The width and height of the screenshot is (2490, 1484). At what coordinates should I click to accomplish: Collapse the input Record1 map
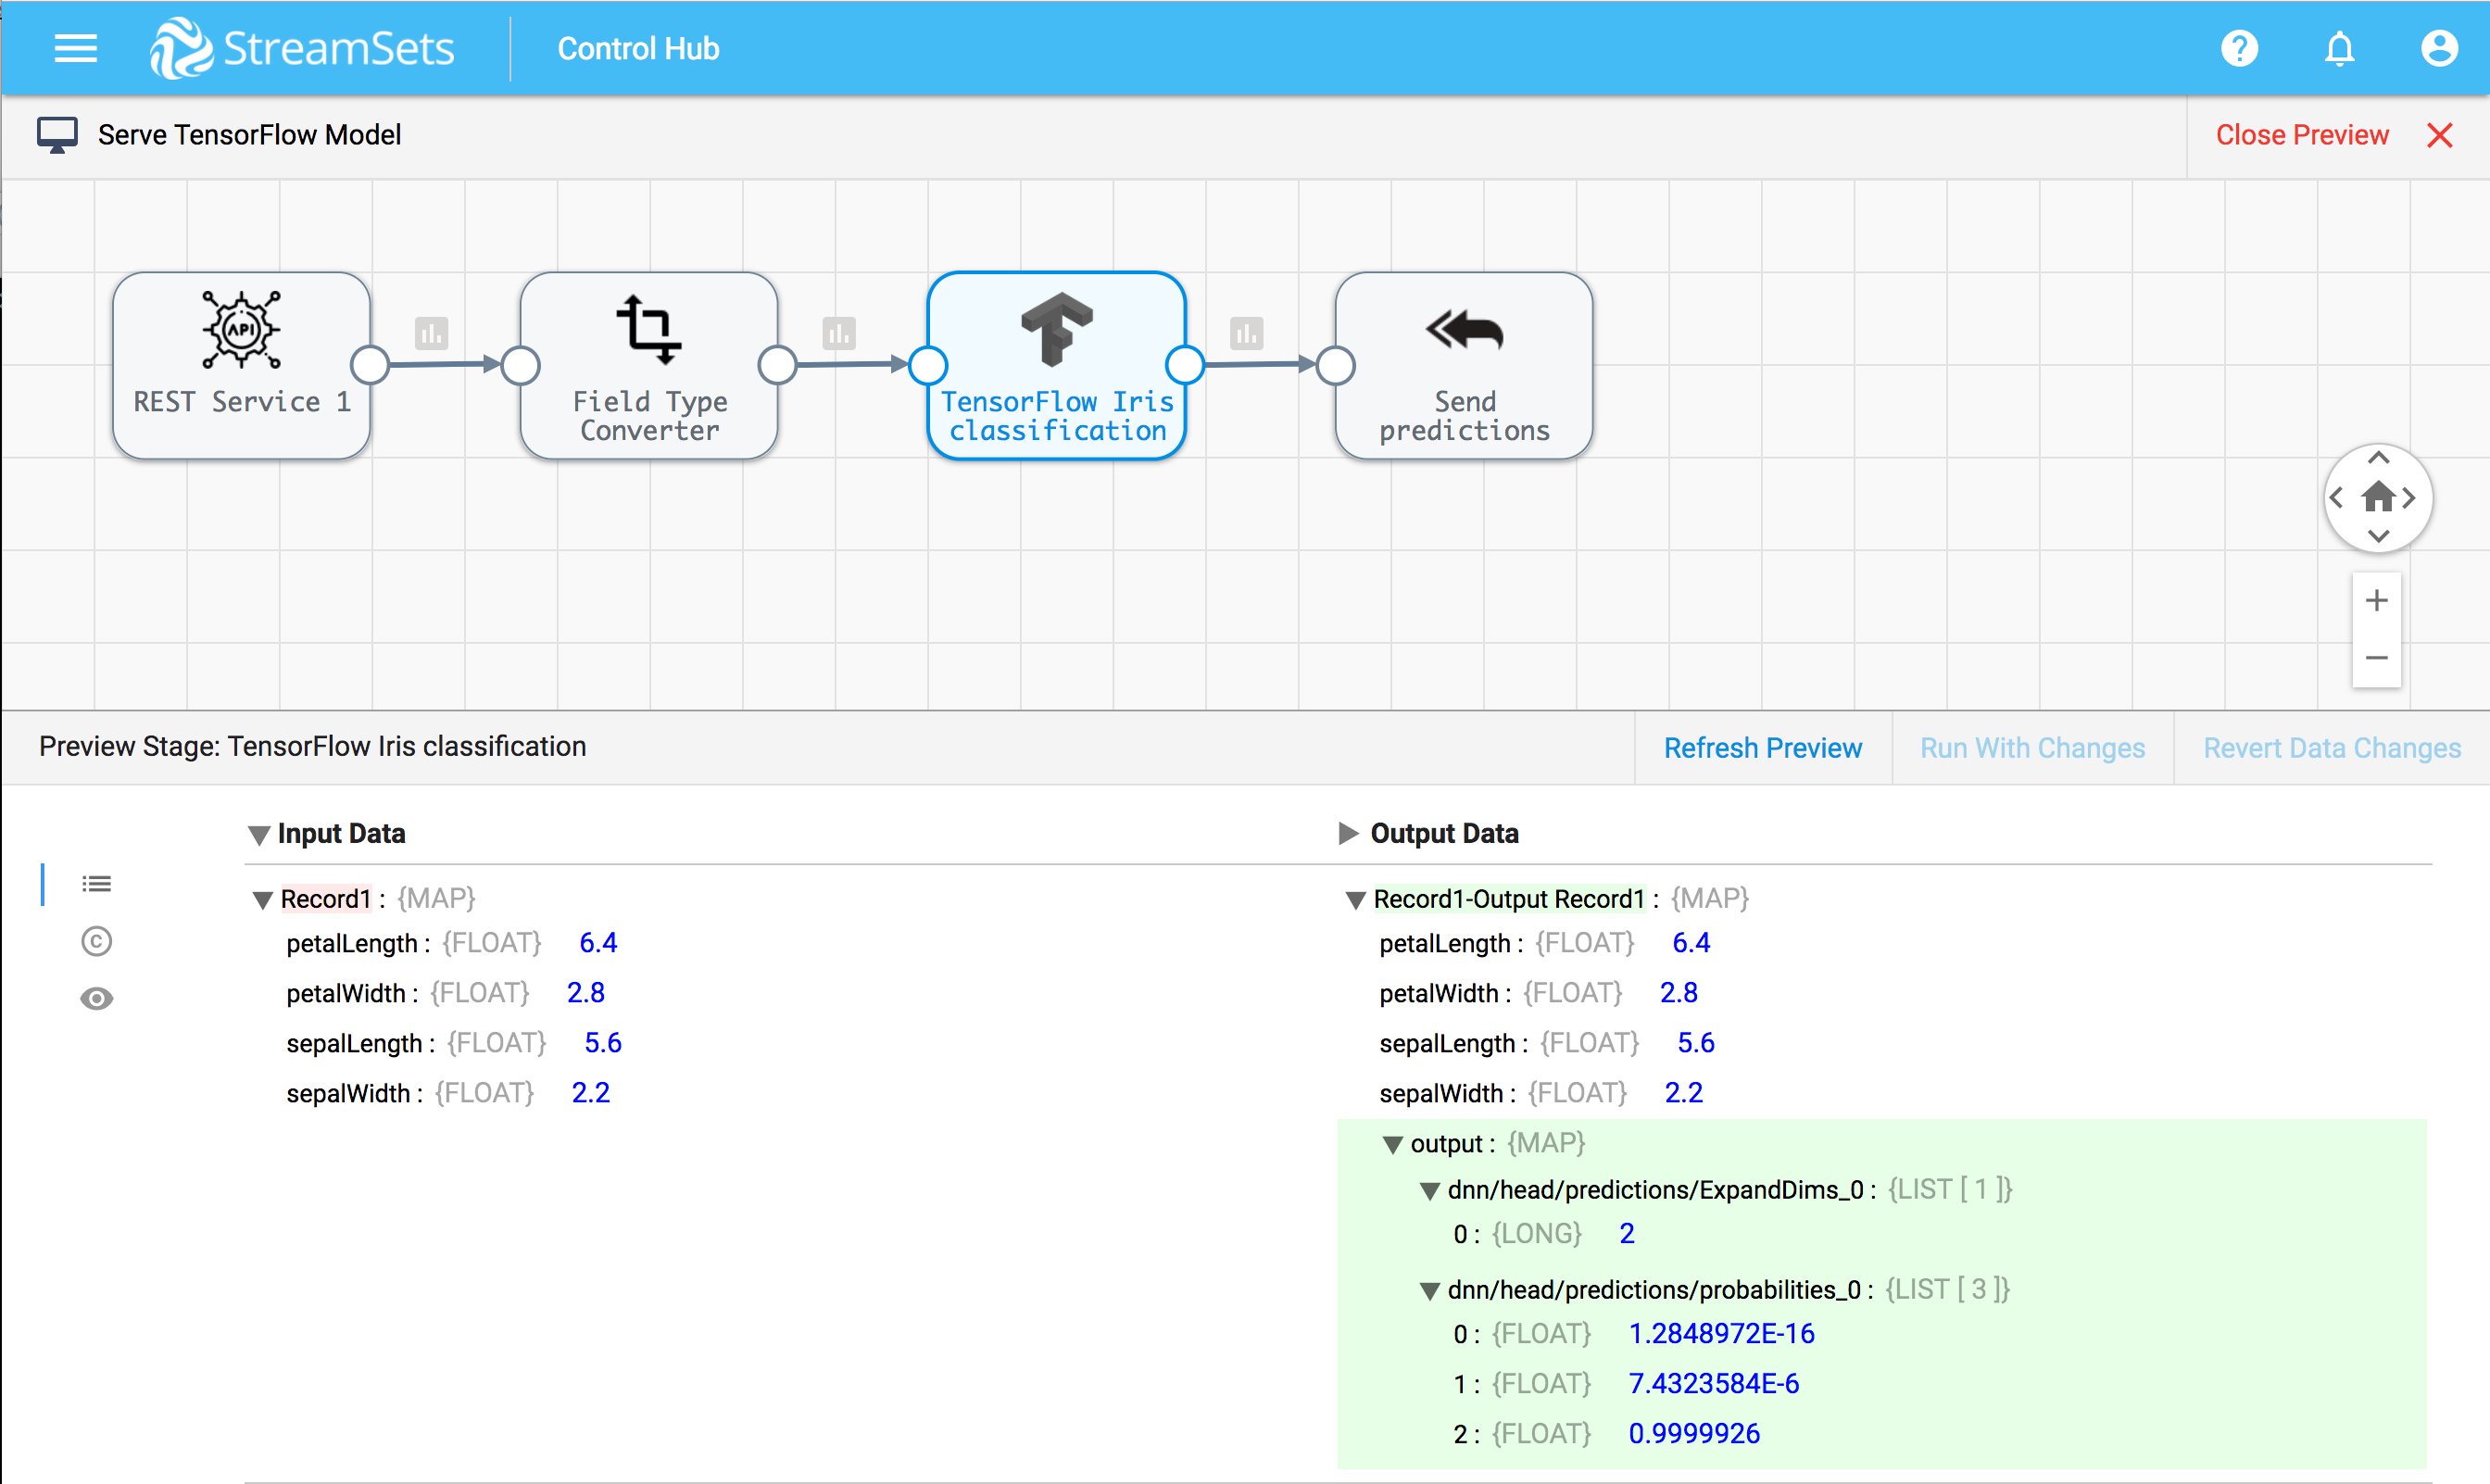tap(263, 900)
